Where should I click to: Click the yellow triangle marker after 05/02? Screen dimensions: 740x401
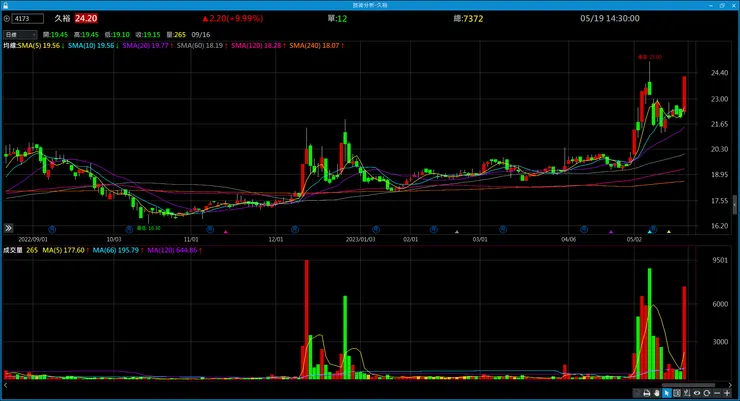coord(669,232)
